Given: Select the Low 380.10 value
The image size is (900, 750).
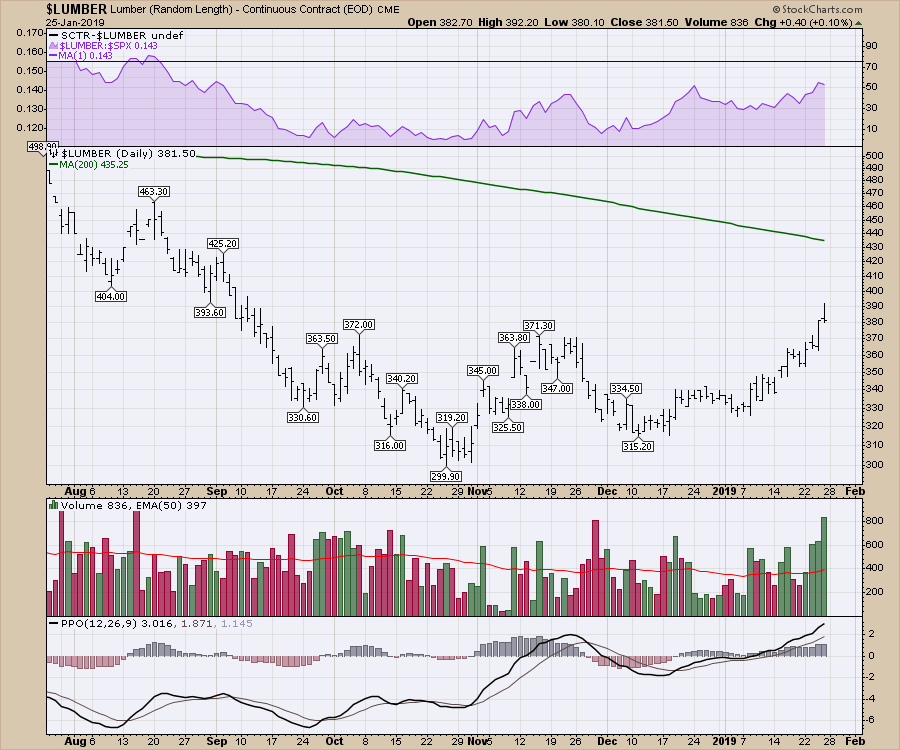Looking at the screenshot, I should click(x=575, y=22).
